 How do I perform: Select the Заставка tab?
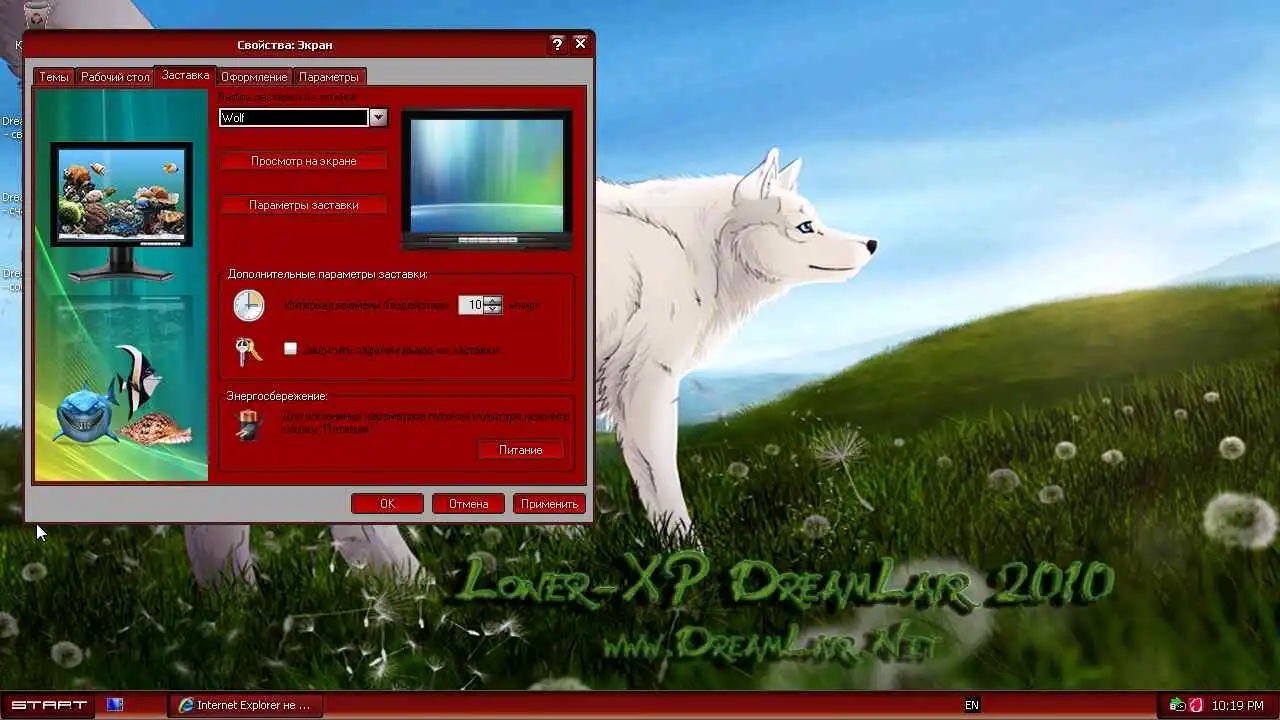click(185, 75)
